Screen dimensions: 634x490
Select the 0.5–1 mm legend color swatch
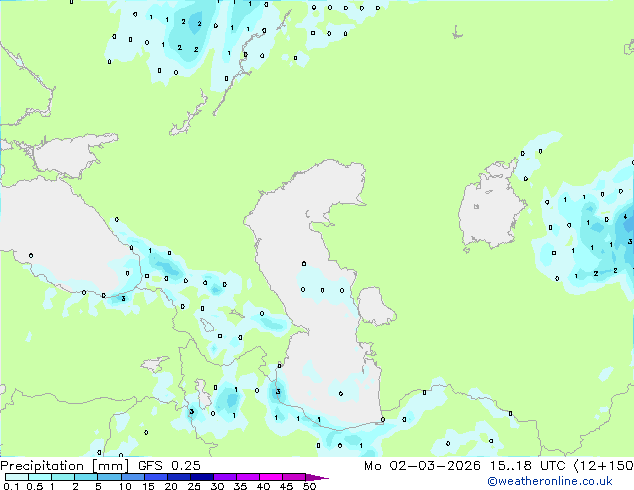pos(40,477)
